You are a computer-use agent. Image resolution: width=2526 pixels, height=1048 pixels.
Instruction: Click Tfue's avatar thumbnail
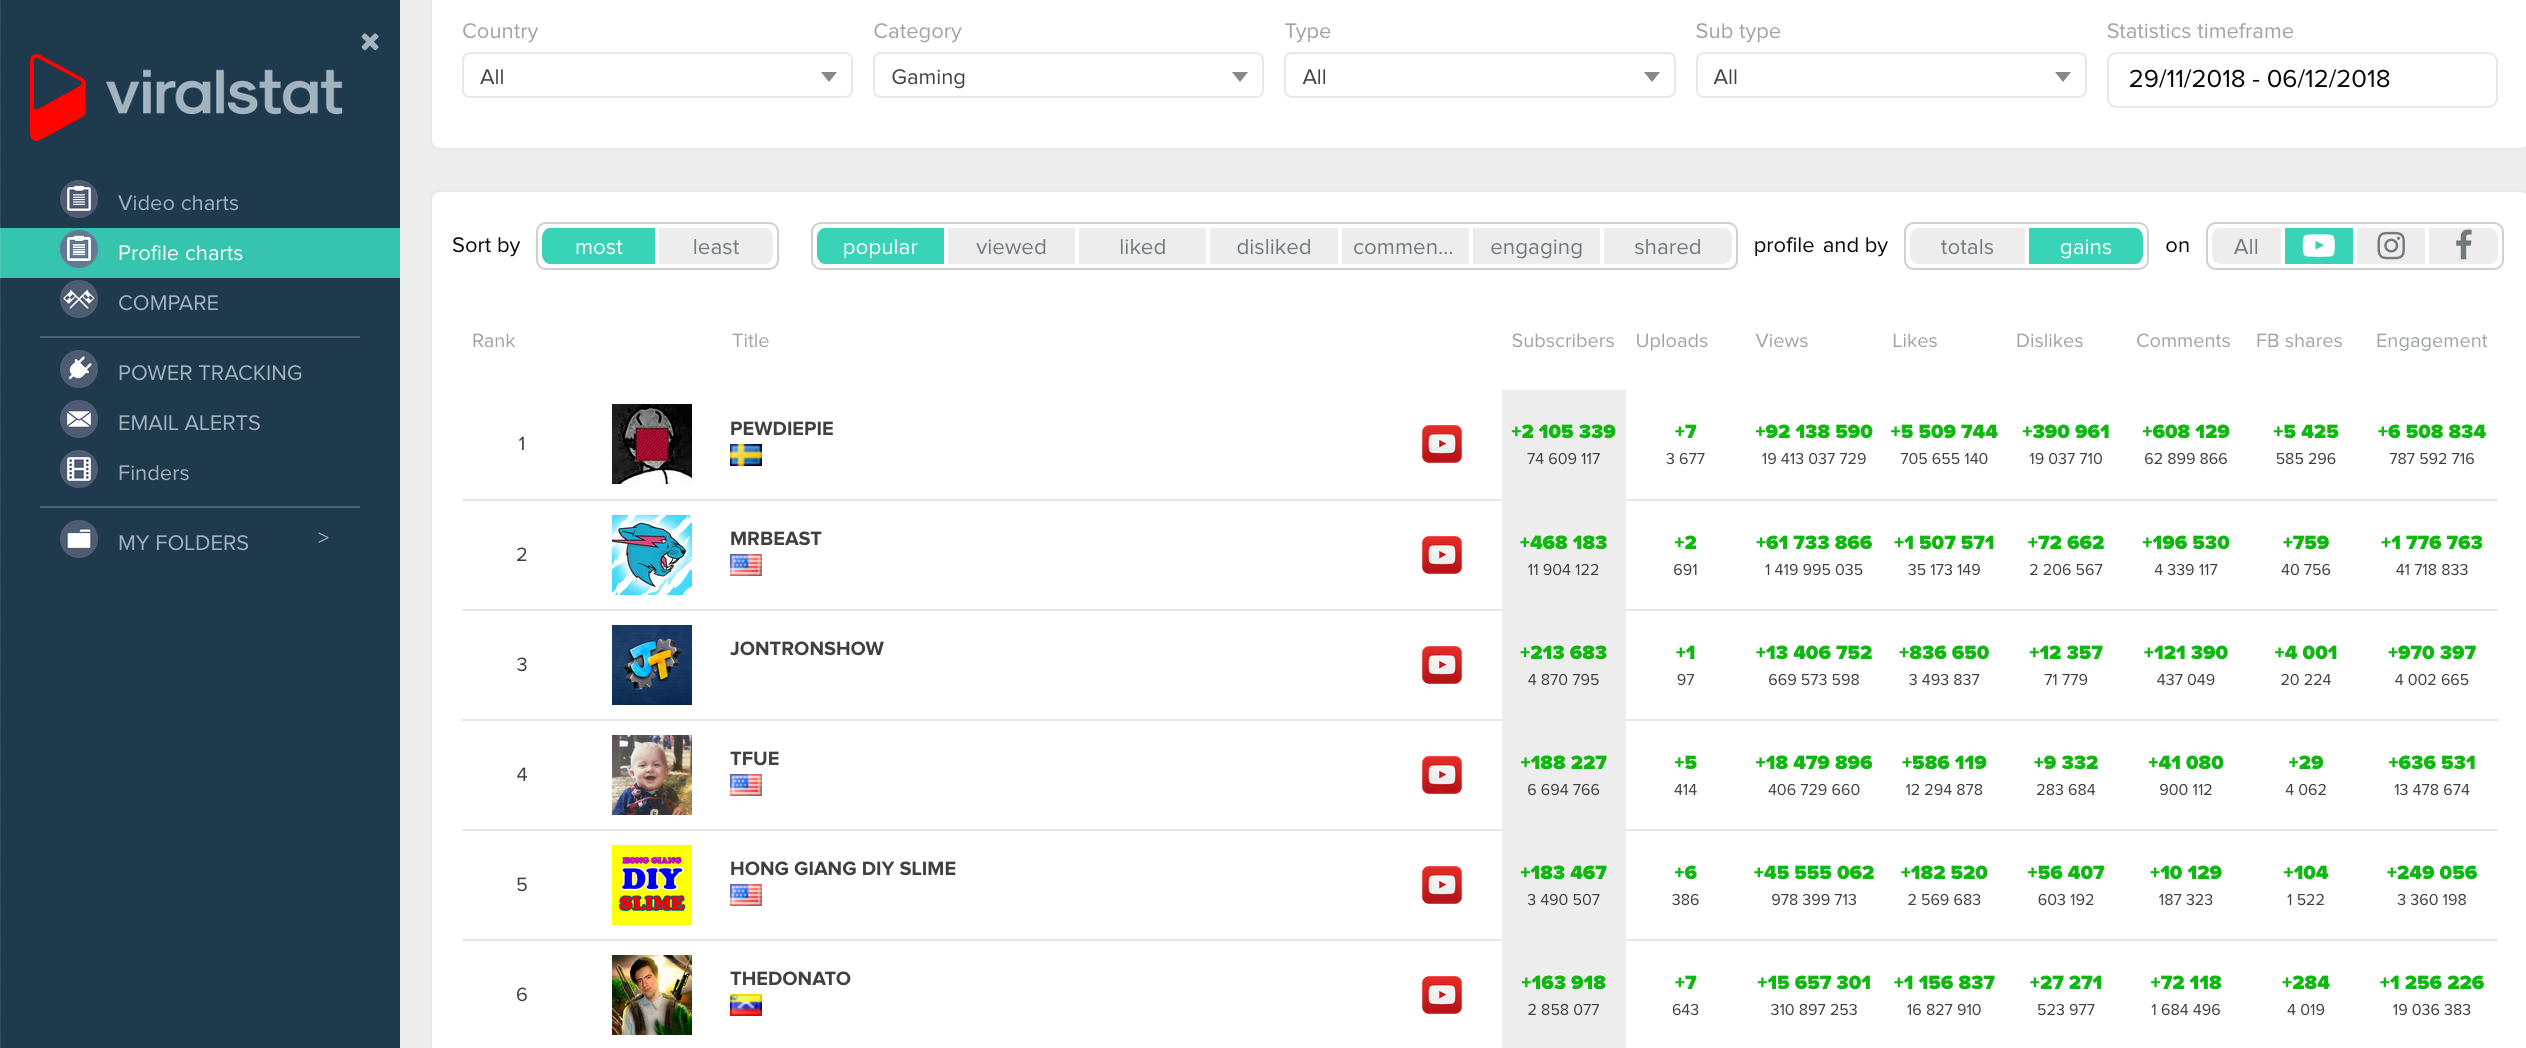pyautogui.click(x=652, y=775)
